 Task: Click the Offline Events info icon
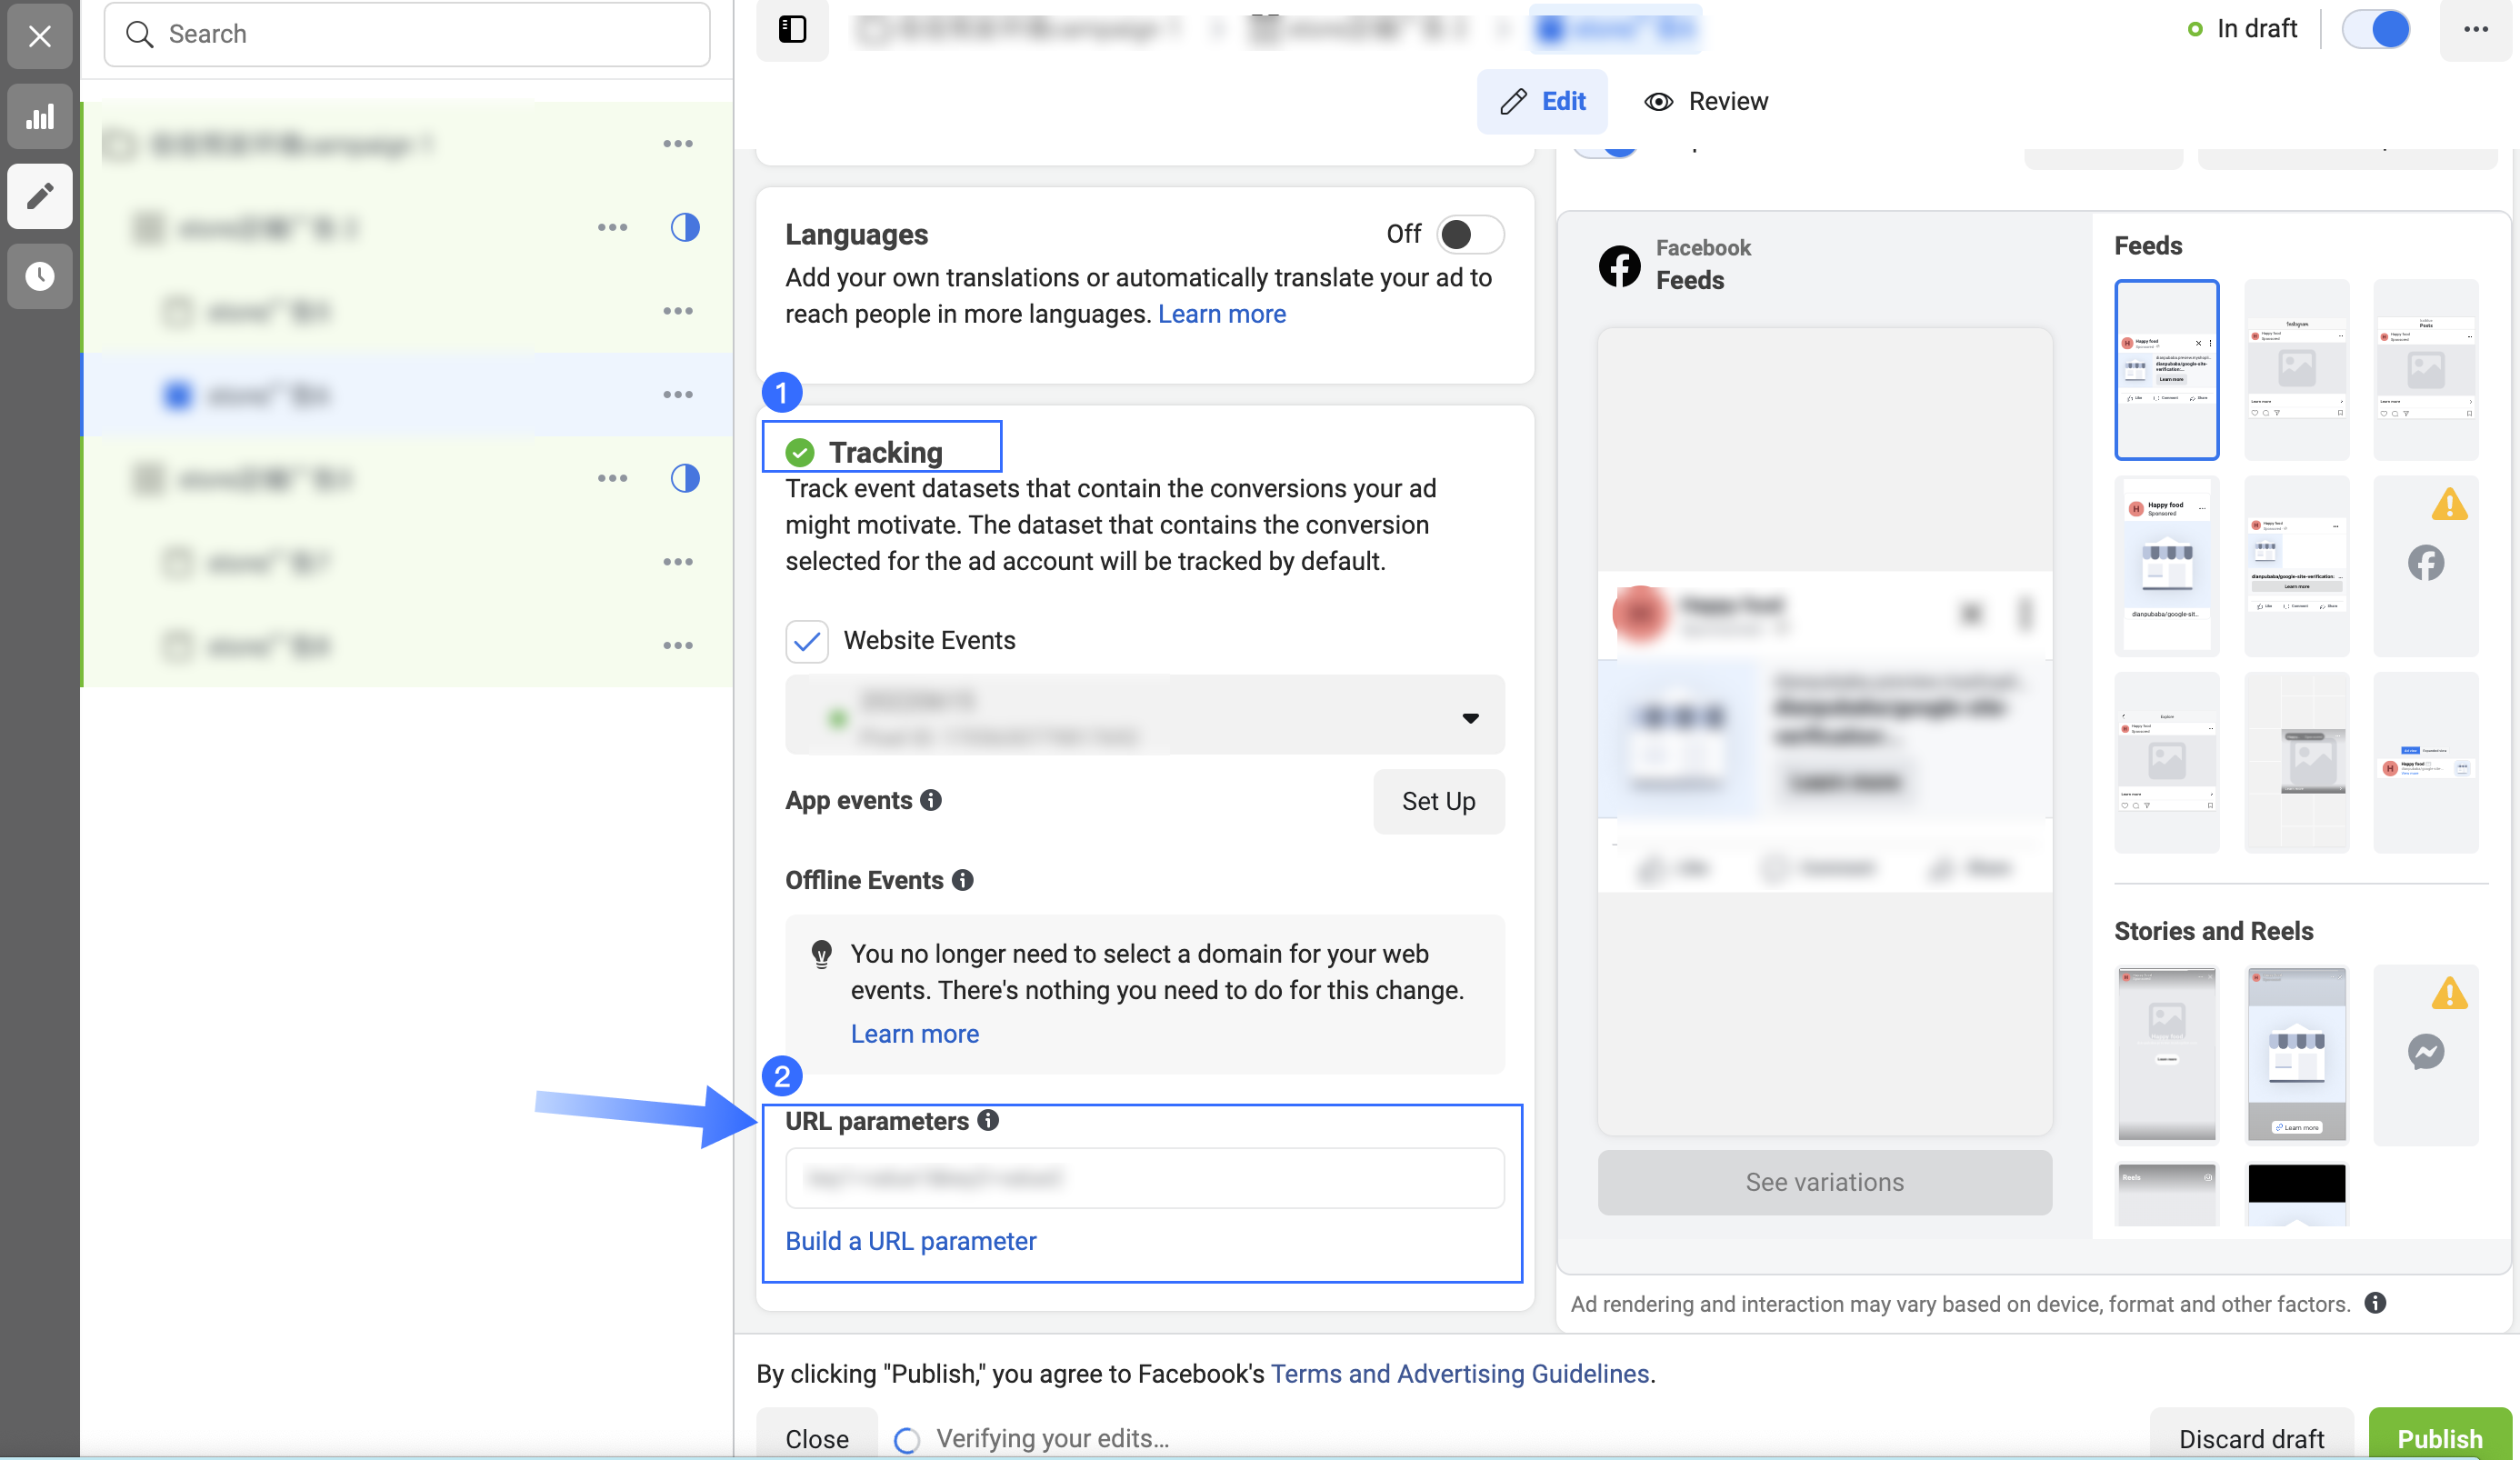962,880
